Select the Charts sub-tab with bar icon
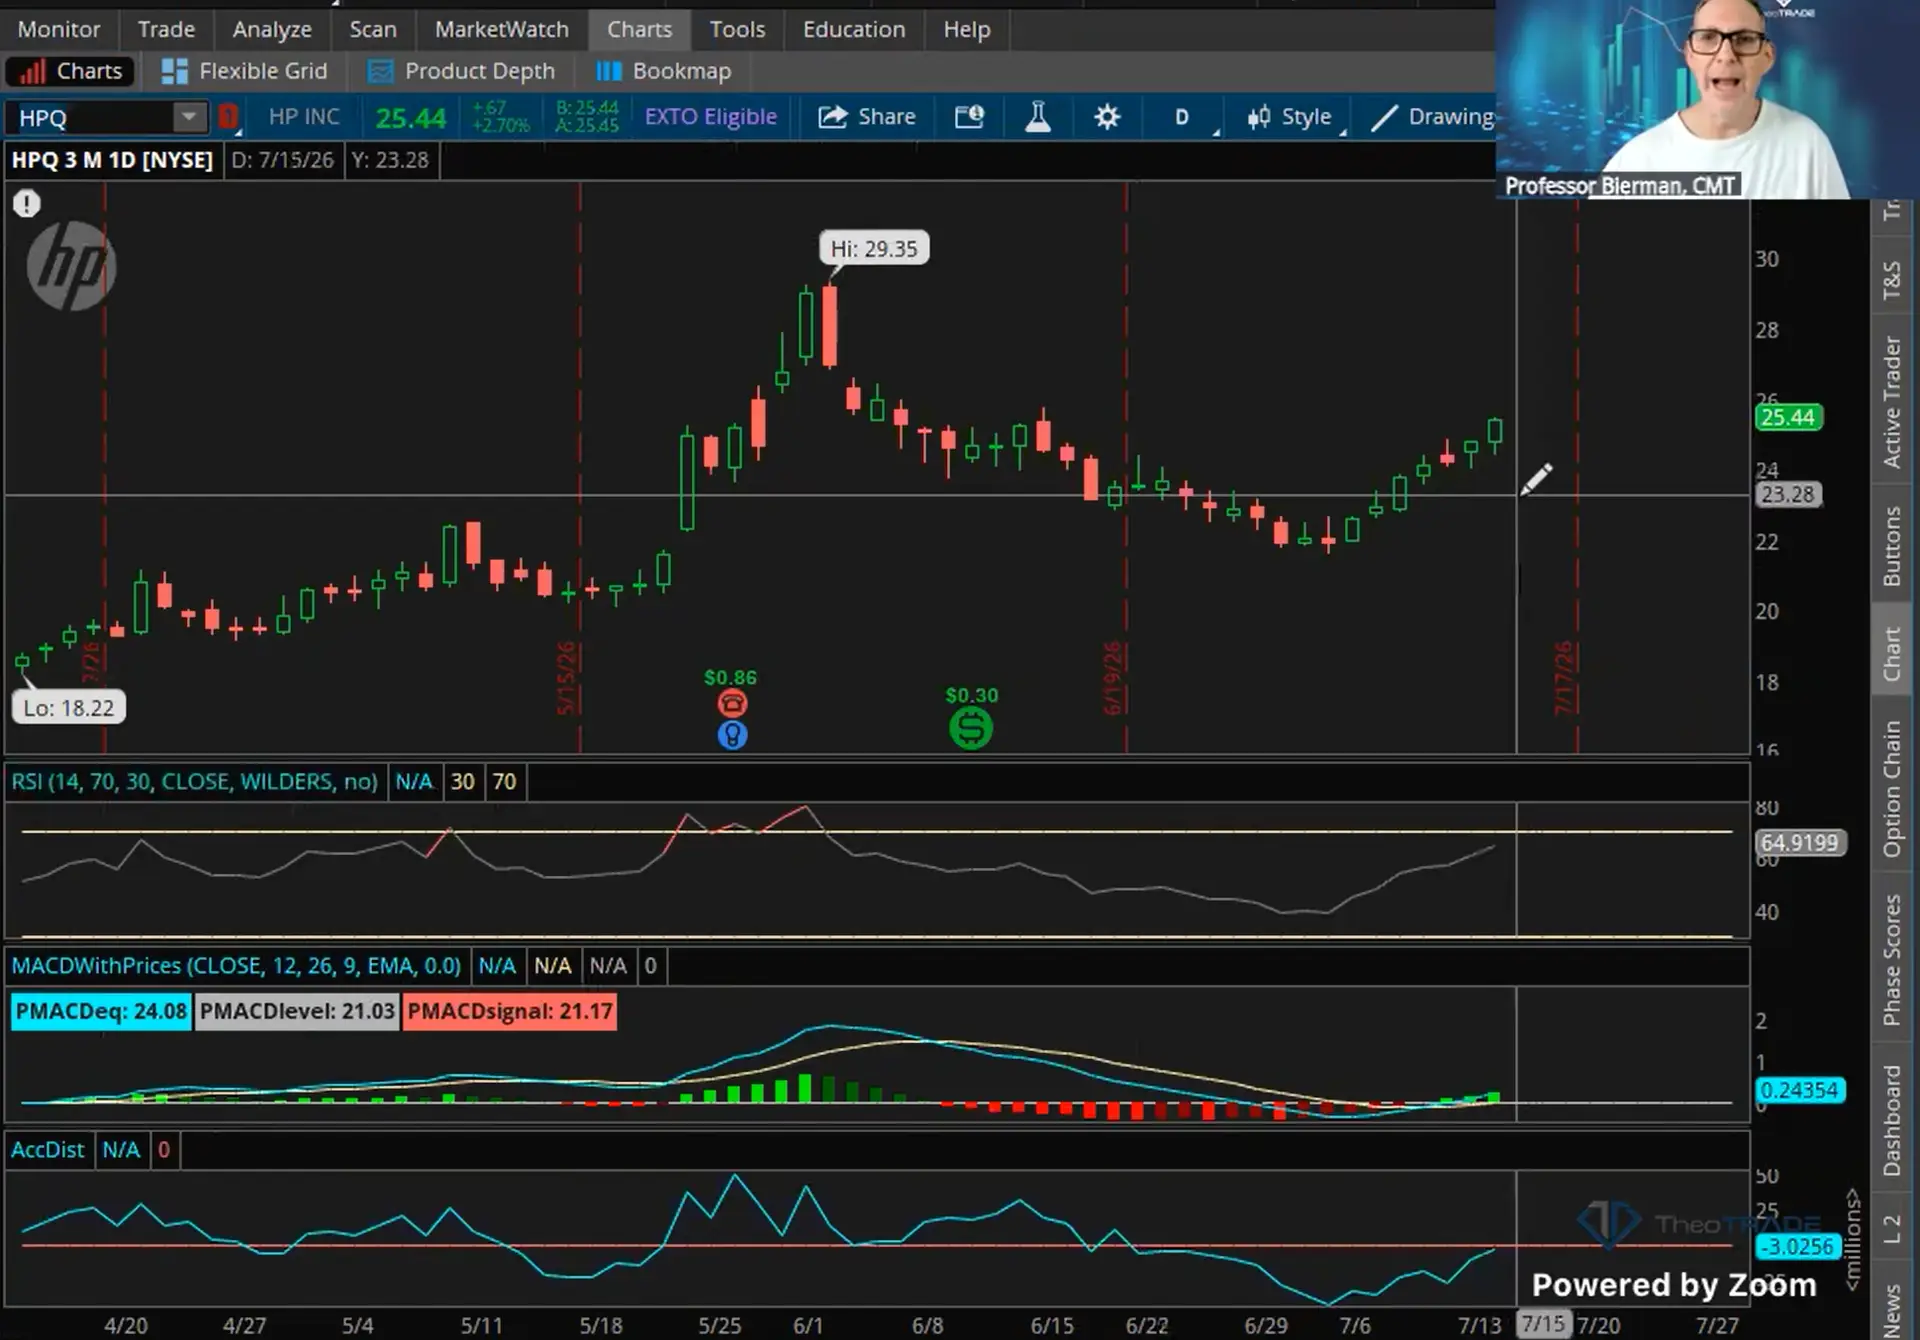1920x1340 pixels. (70, 71)
